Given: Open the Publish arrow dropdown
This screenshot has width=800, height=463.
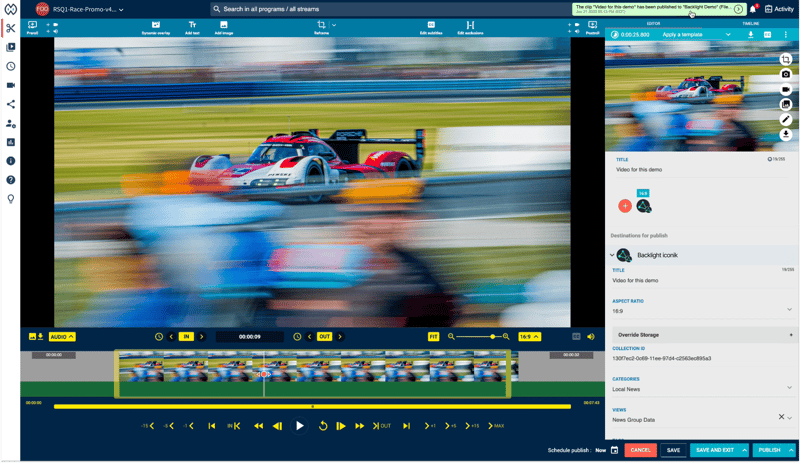Looking at the screenshot, I should pyautogui.click(x=791, y=450).
